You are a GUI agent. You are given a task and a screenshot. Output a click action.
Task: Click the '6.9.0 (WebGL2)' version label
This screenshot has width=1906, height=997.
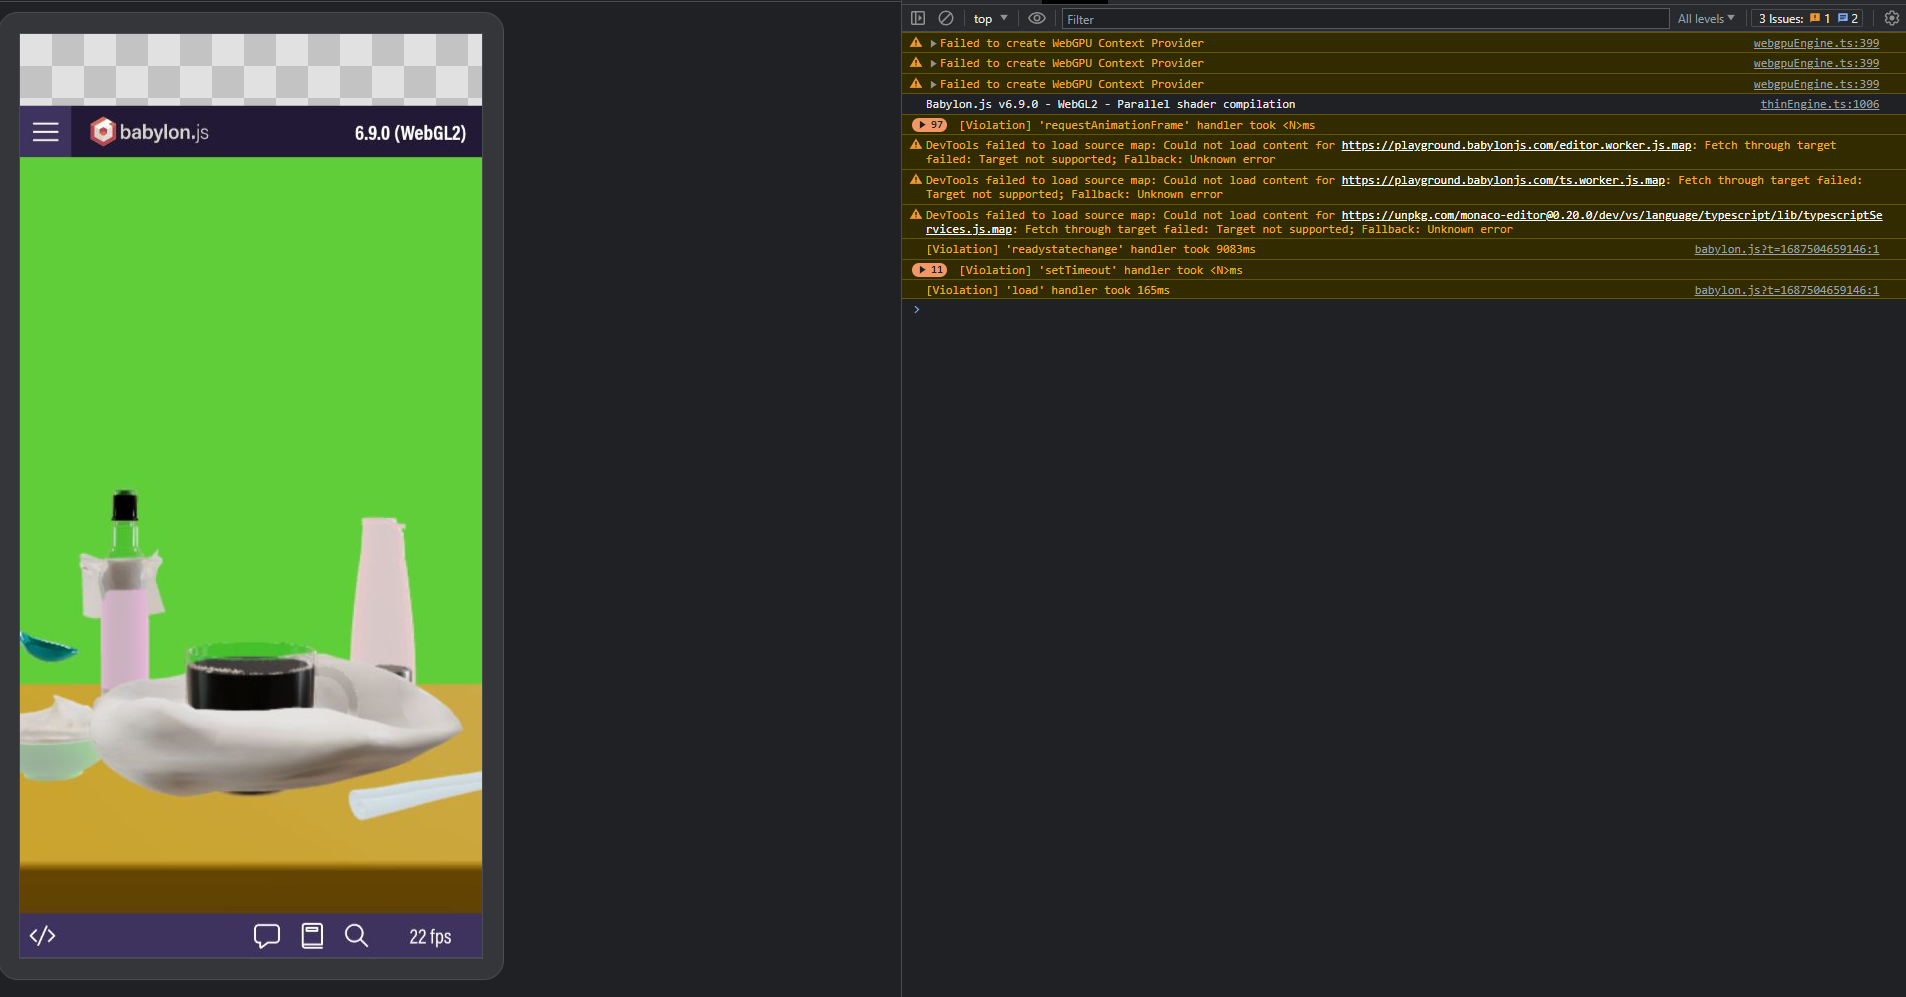(410, 133)
